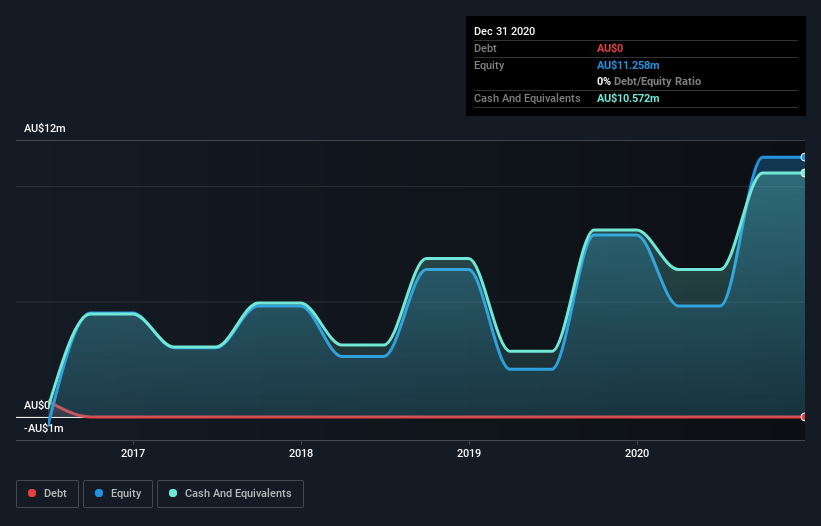Click the AU$10.572m cash value

[x=628, y=98]
